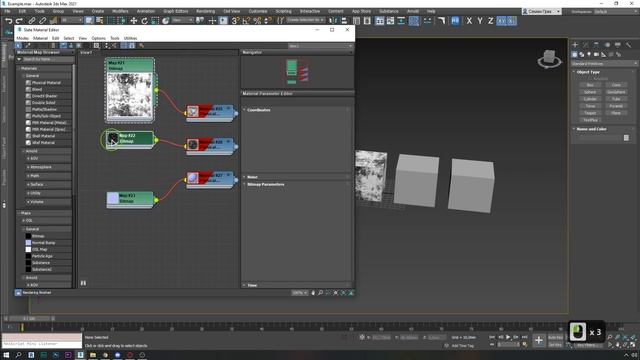Click Zoom Extents in Slate navigation bar
Image resolution: width=640 pixels, height=360 pixels.
tap(336, 293)
